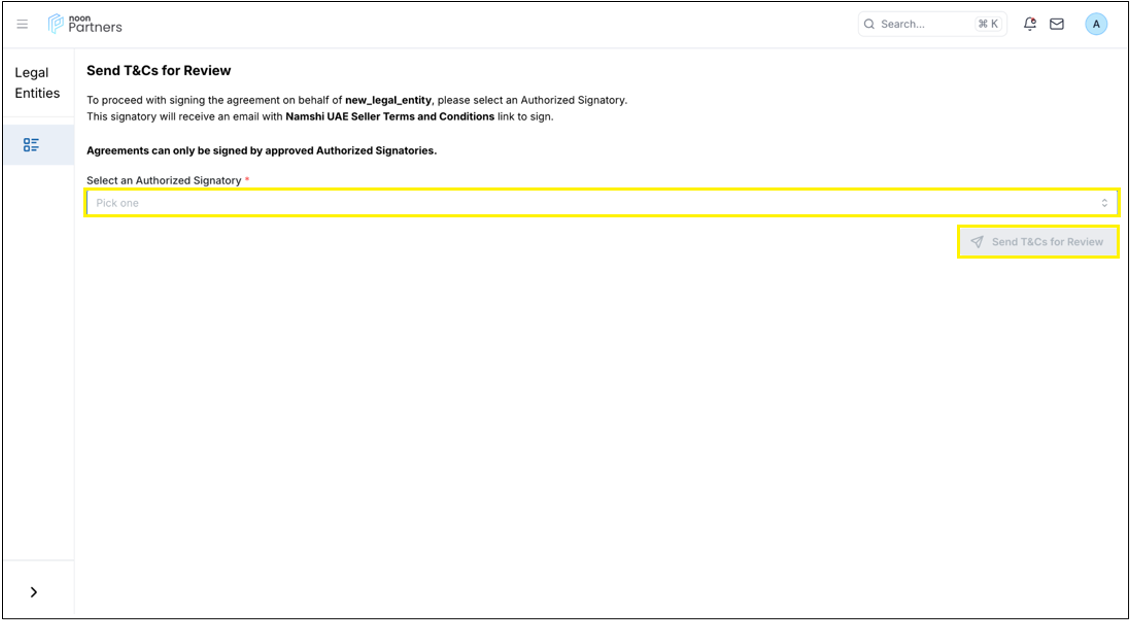1130x623 pixels.
Task: Click the approved Authorized Signatories notice text
Action: (x=262, y=151)
